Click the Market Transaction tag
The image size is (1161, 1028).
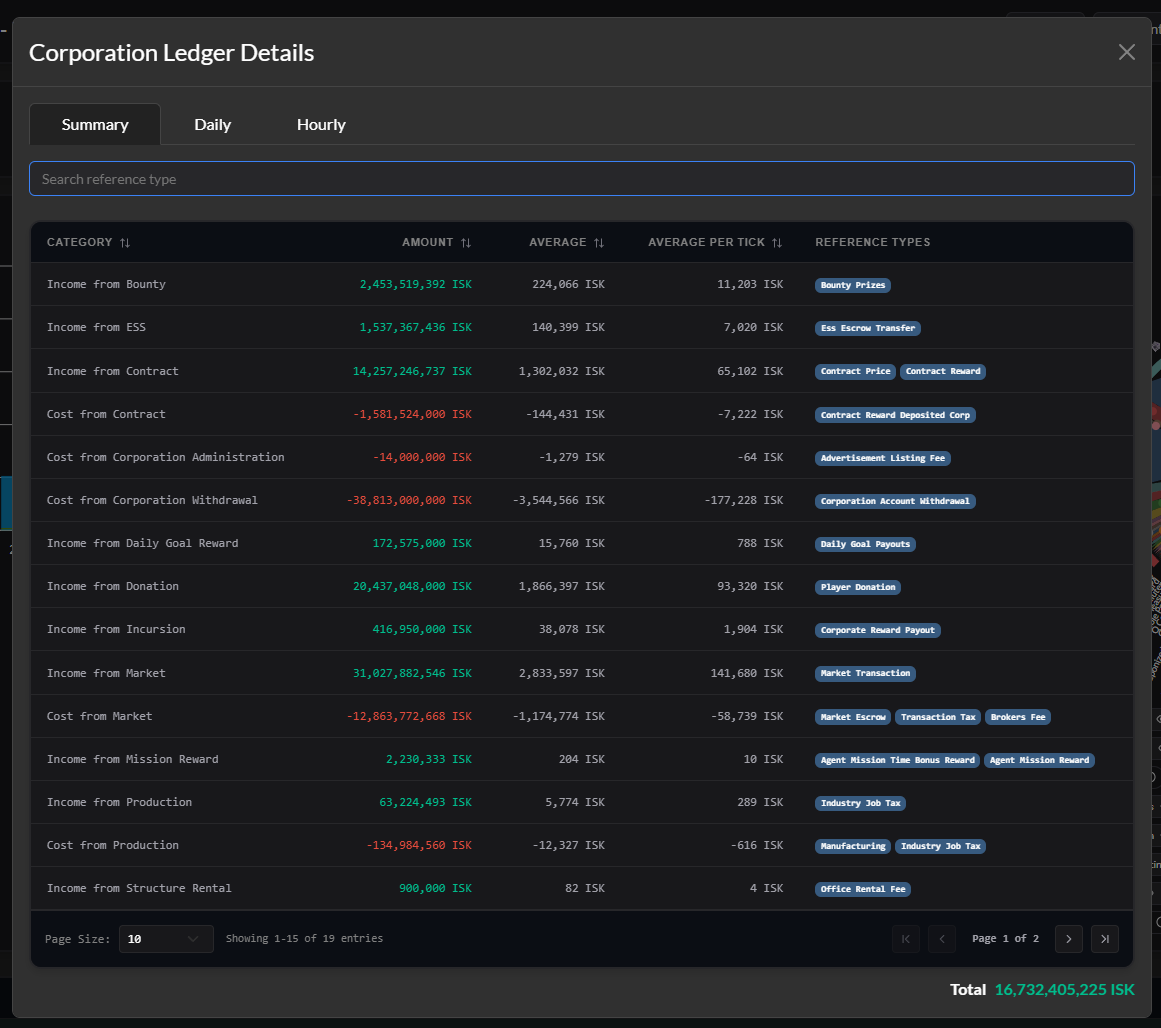click(x=865, y=673)
